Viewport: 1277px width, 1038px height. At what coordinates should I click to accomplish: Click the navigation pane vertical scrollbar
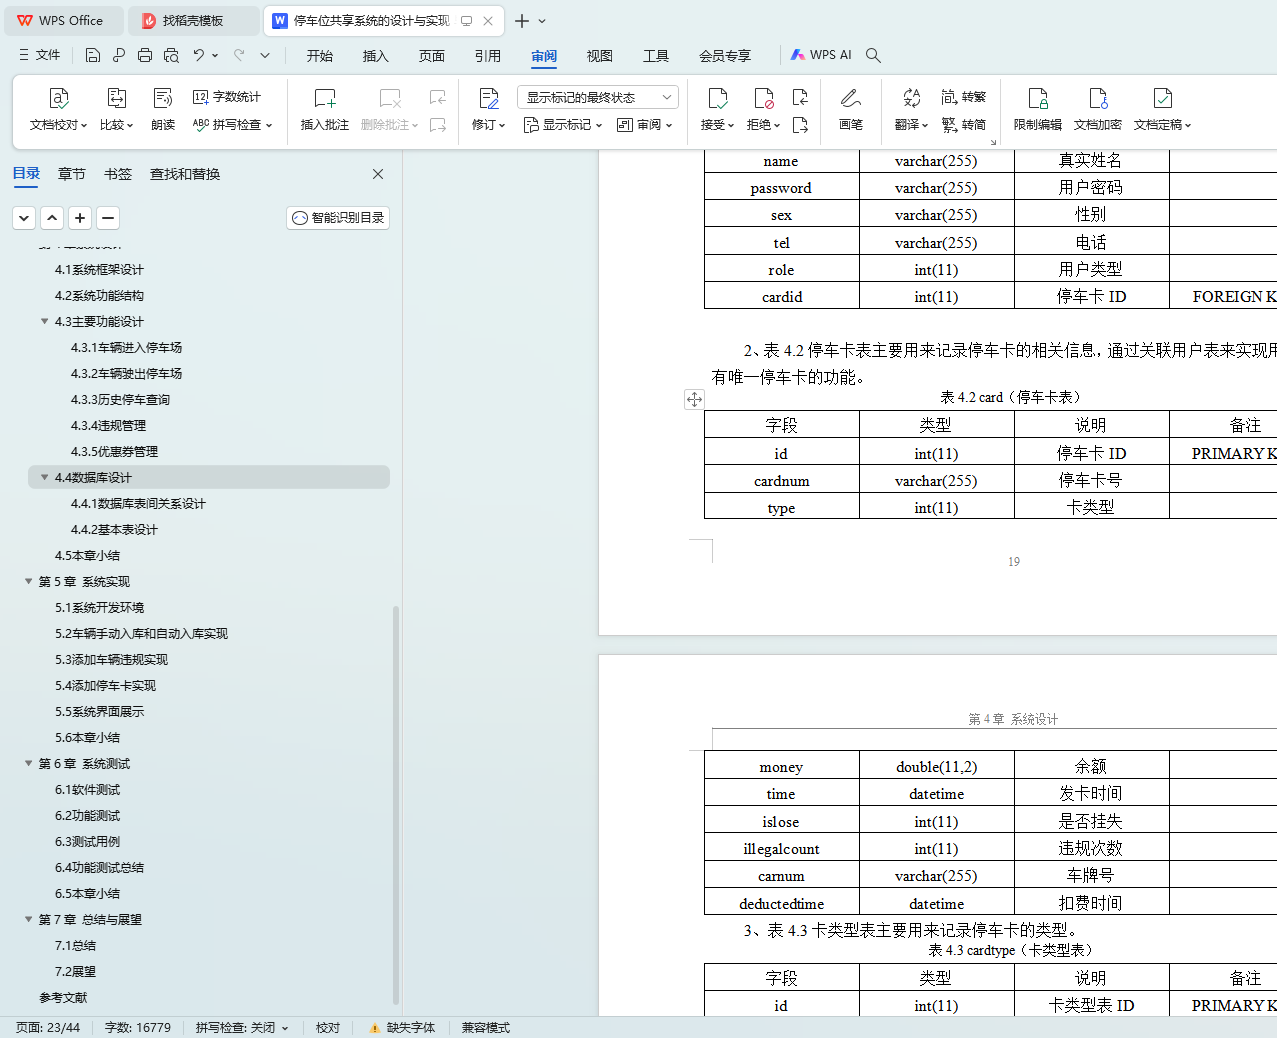396,805
